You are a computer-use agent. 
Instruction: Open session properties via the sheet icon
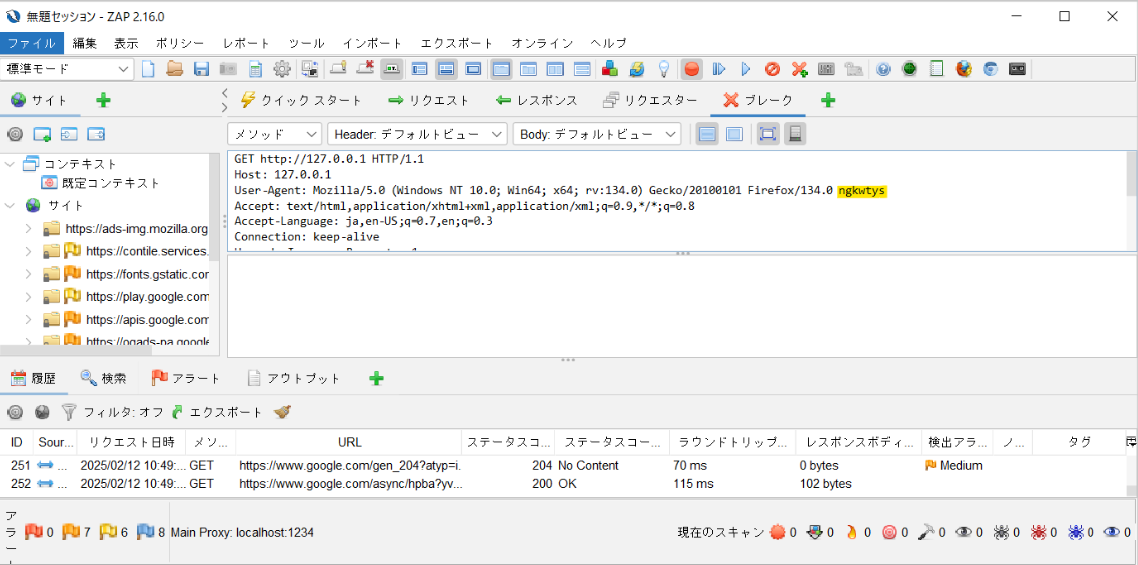coord(255,69)
